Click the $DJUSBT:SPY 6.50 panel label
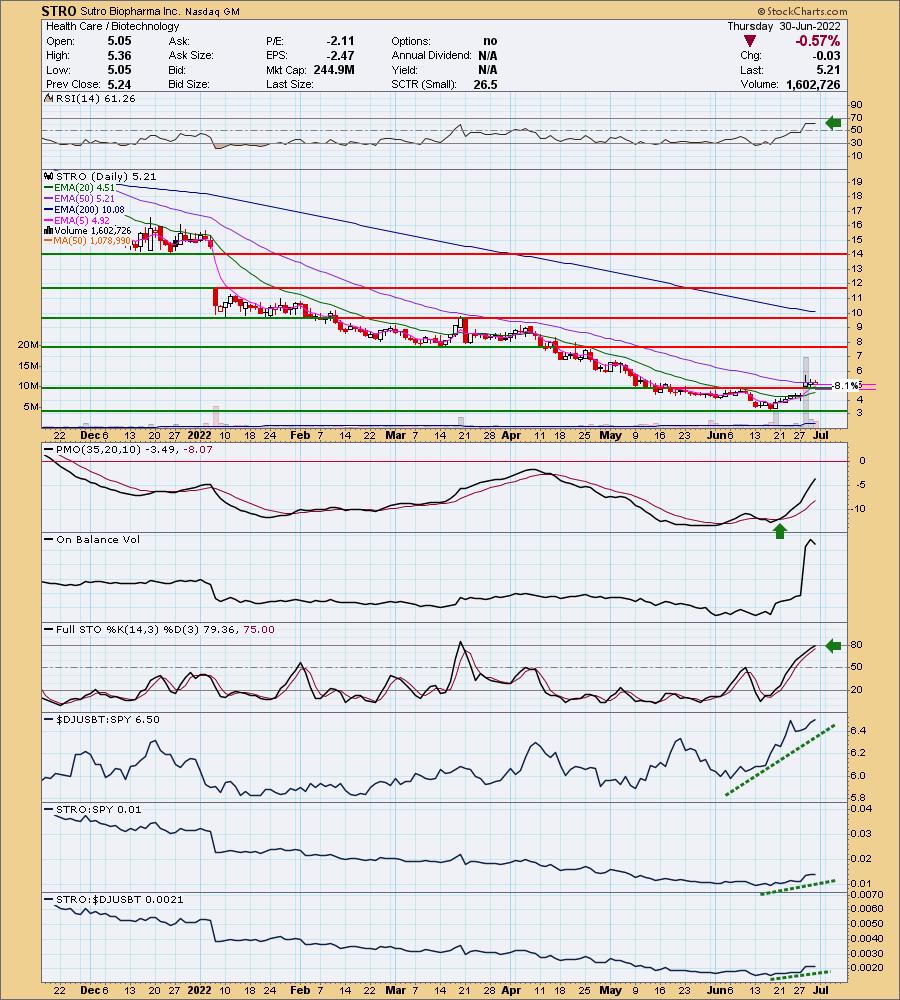This screenshot has height=1000, width=900. tap(107, 719)
